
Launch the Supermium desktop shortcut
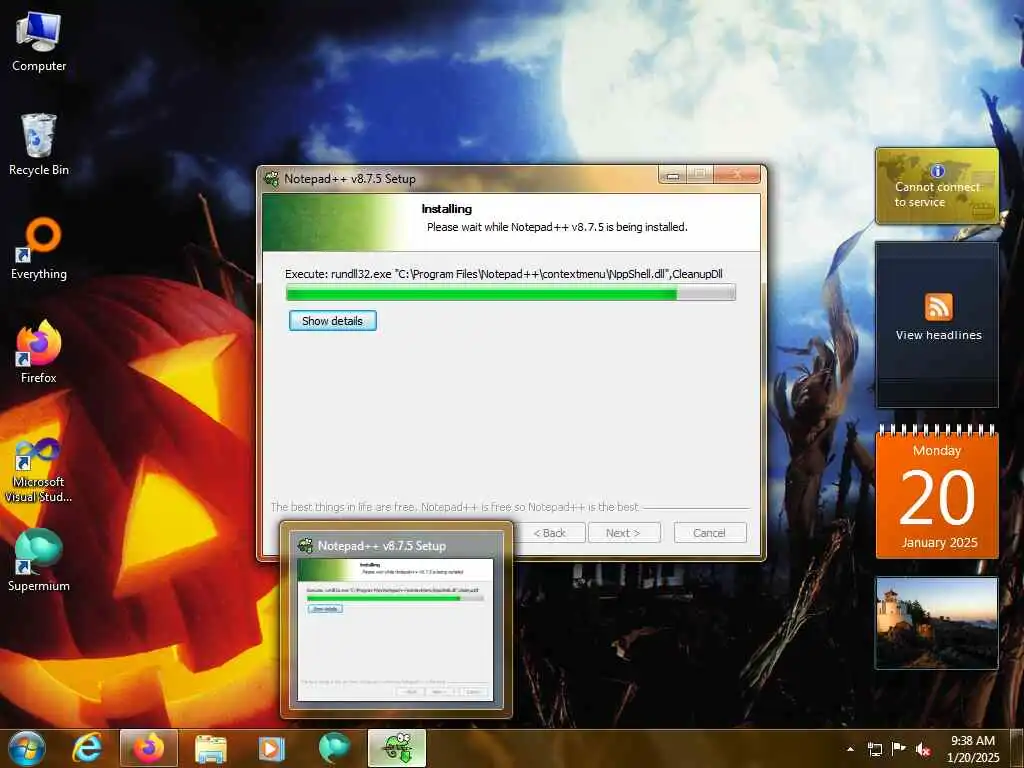tap(39, 560)
